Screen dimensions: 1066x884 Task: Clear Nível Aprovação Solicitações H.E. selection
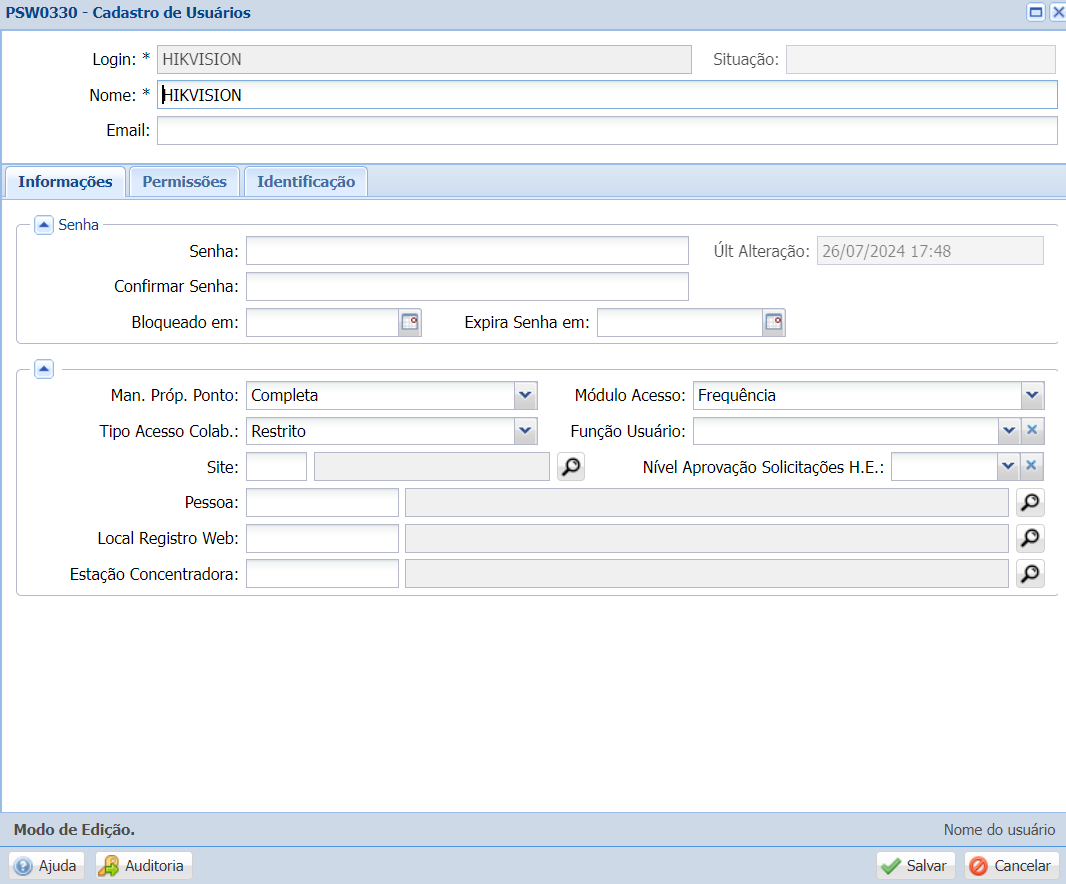pyautogui.click(x=1031, y=466)
